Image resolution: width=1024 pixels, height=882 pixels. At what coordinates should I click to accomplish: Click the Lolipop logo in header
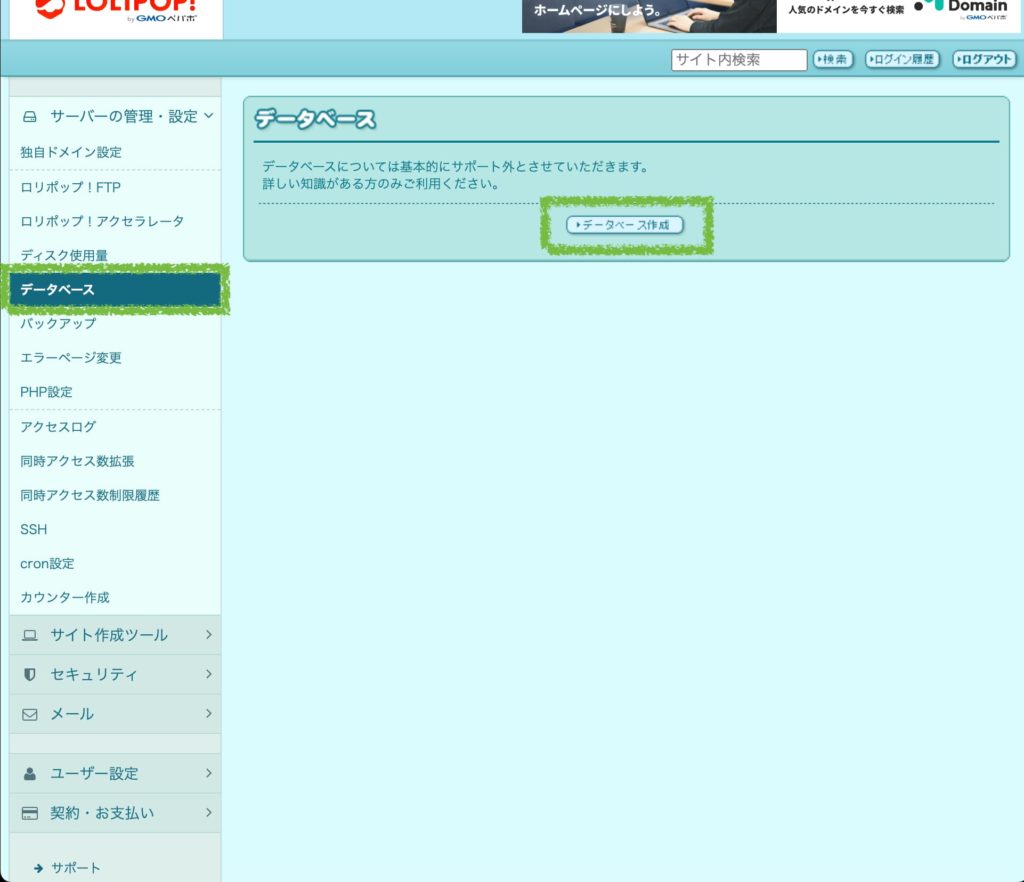[115, 11]
